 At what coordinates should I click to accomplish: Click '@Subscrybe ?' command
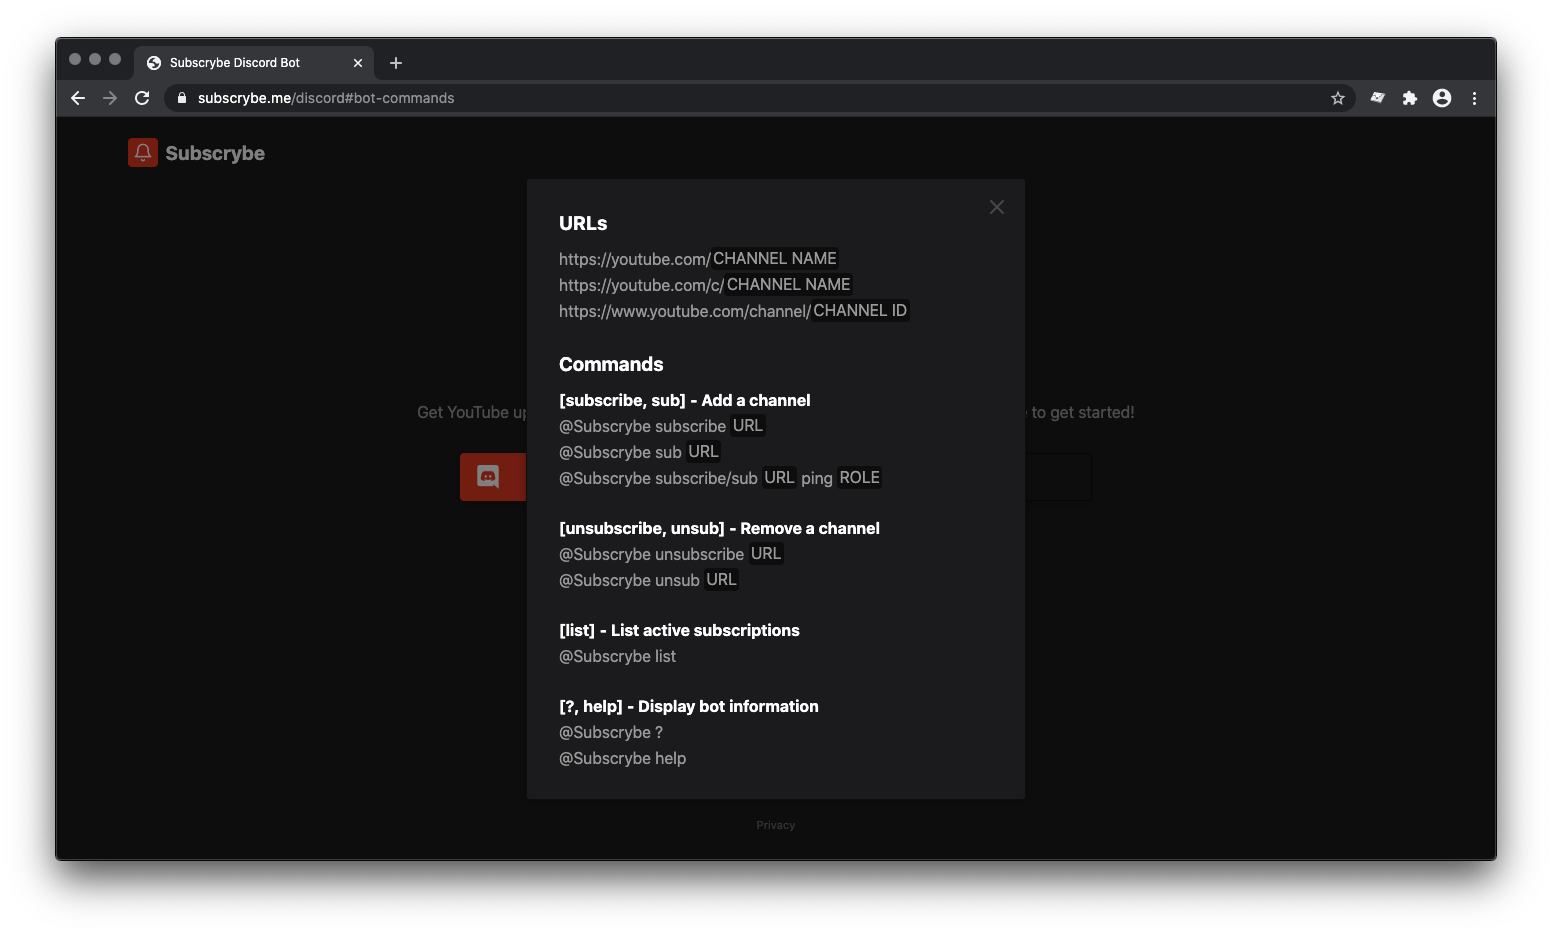(x=611, y=732)
